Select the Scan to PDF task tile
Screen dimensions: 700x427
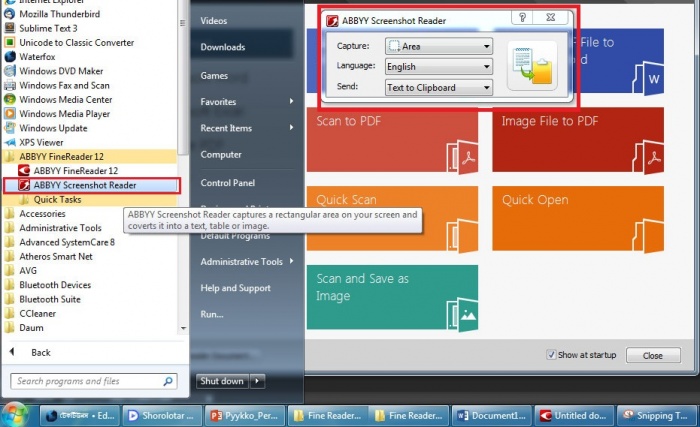[x=392, y=140]
